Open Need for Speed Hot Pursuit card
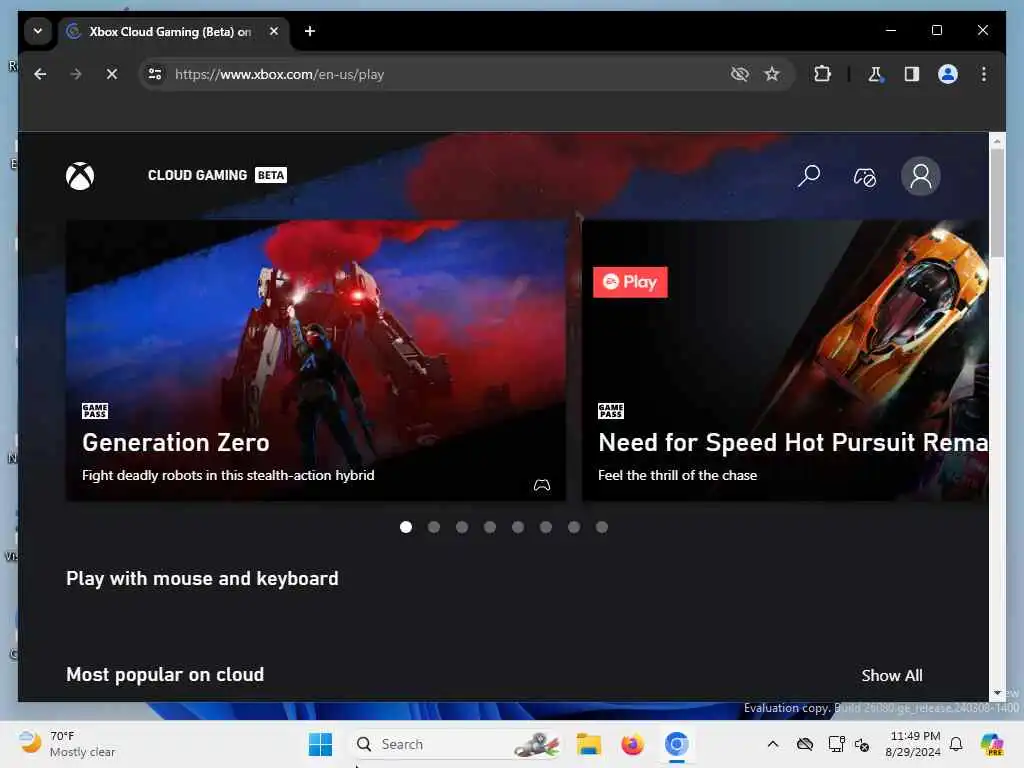Screen dimensions: 1024x768 tap(785, 360)
